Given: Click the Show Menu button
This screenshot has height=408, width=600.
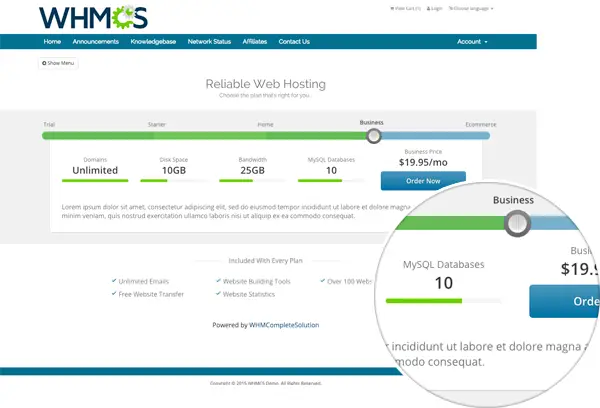Looking at the screenshot, I should pyautogui.click(x=58, y=63).
